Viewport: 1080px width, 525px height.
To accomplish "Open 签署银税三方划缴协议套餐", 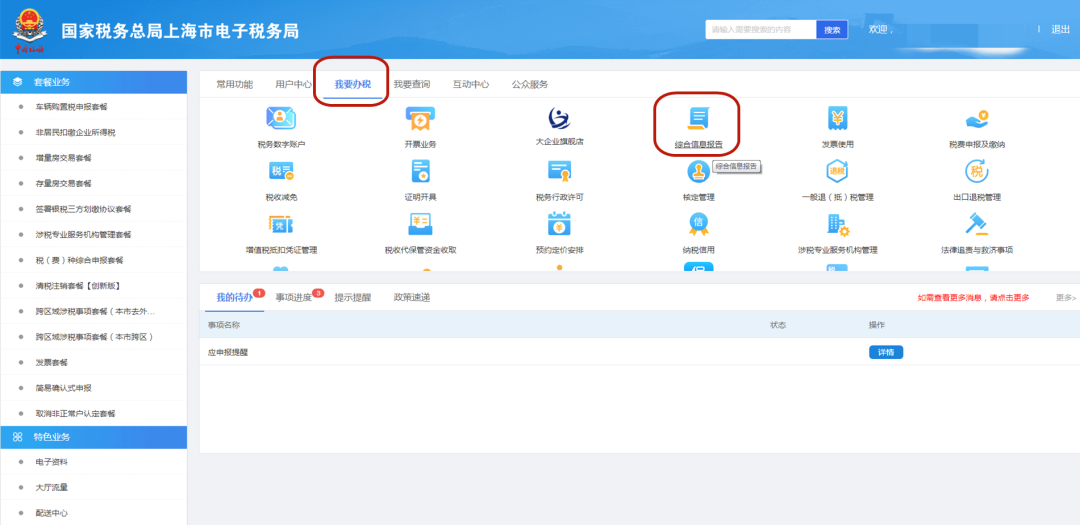I will pyautogui.click(x=83, y=209).
